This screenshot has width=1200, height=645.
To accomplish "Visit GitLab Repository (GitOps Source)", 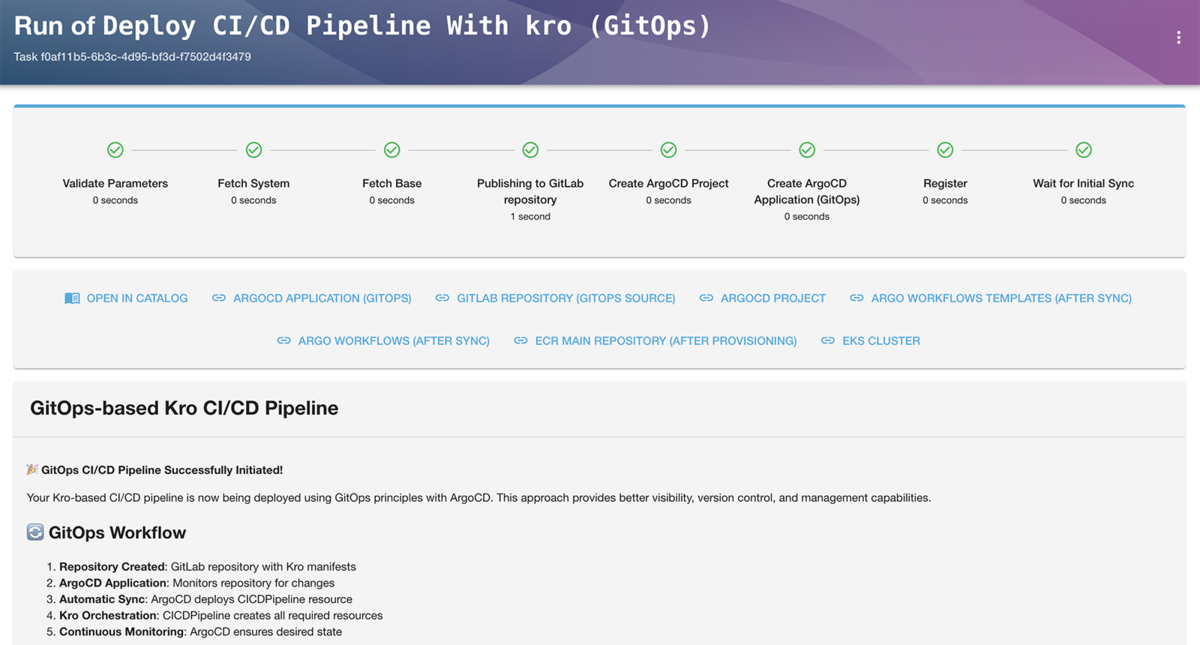I will pyautogui.click(x=566, y=298).
